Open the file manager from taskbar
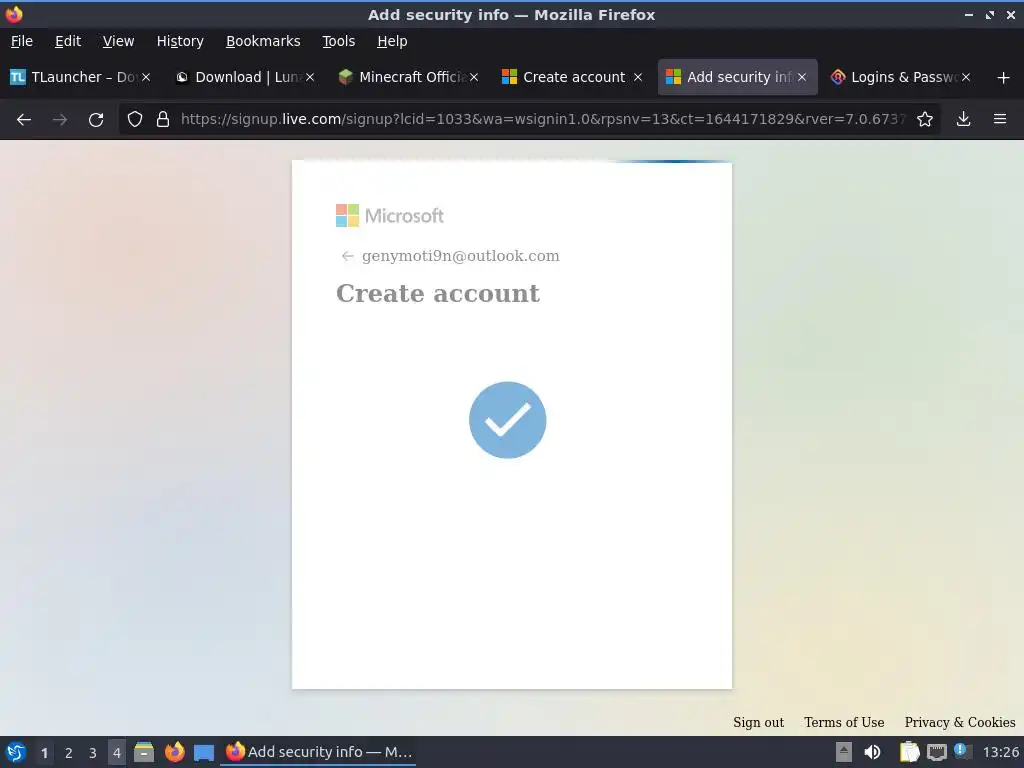The height and width of the screenshot is (768, 1024). (x=144, y=752)
